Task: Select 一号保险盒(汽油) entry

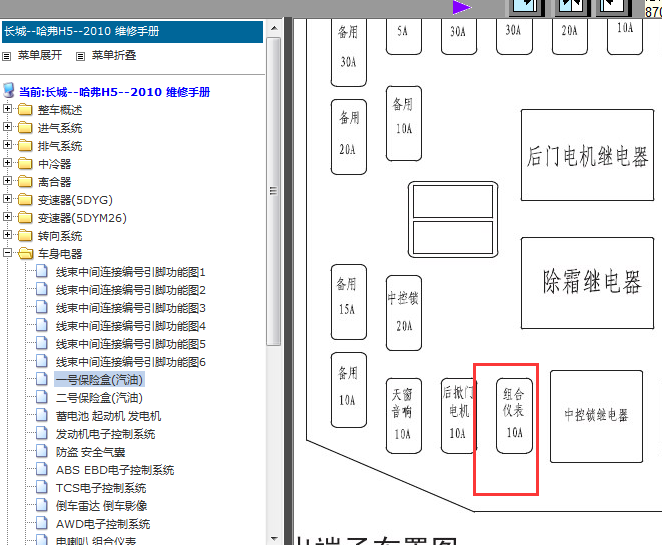Action: (99, 380)
